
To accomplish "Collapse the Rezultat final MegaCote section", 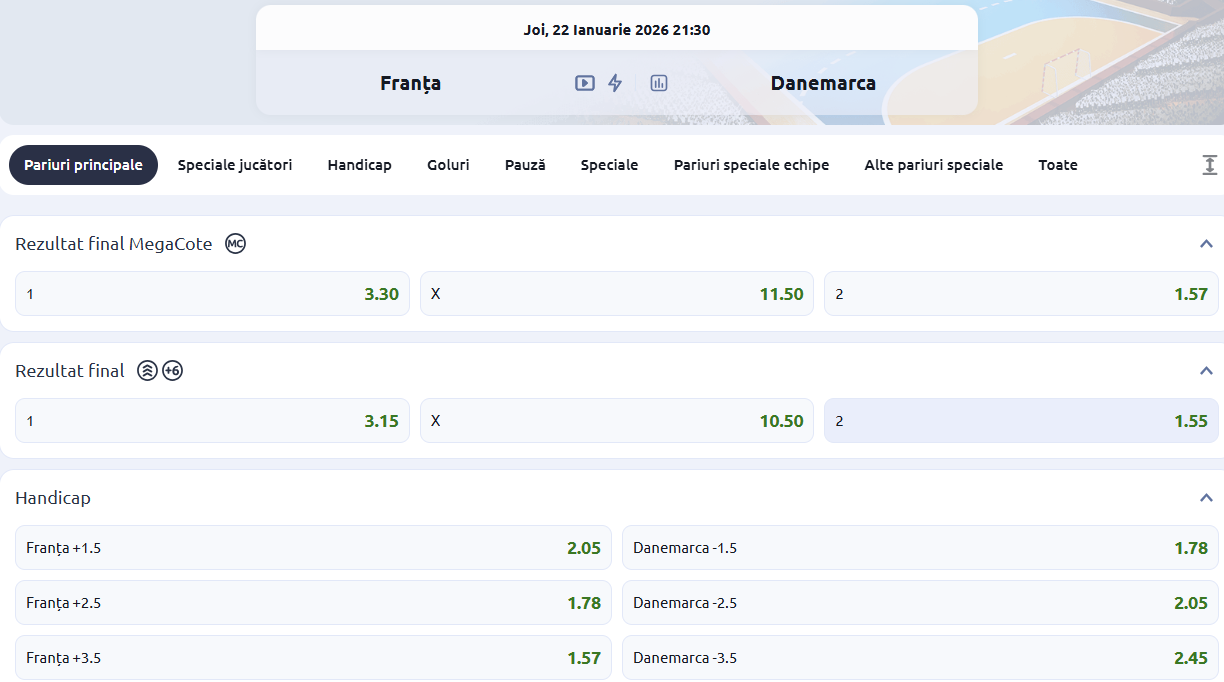I will [1206, 244].
